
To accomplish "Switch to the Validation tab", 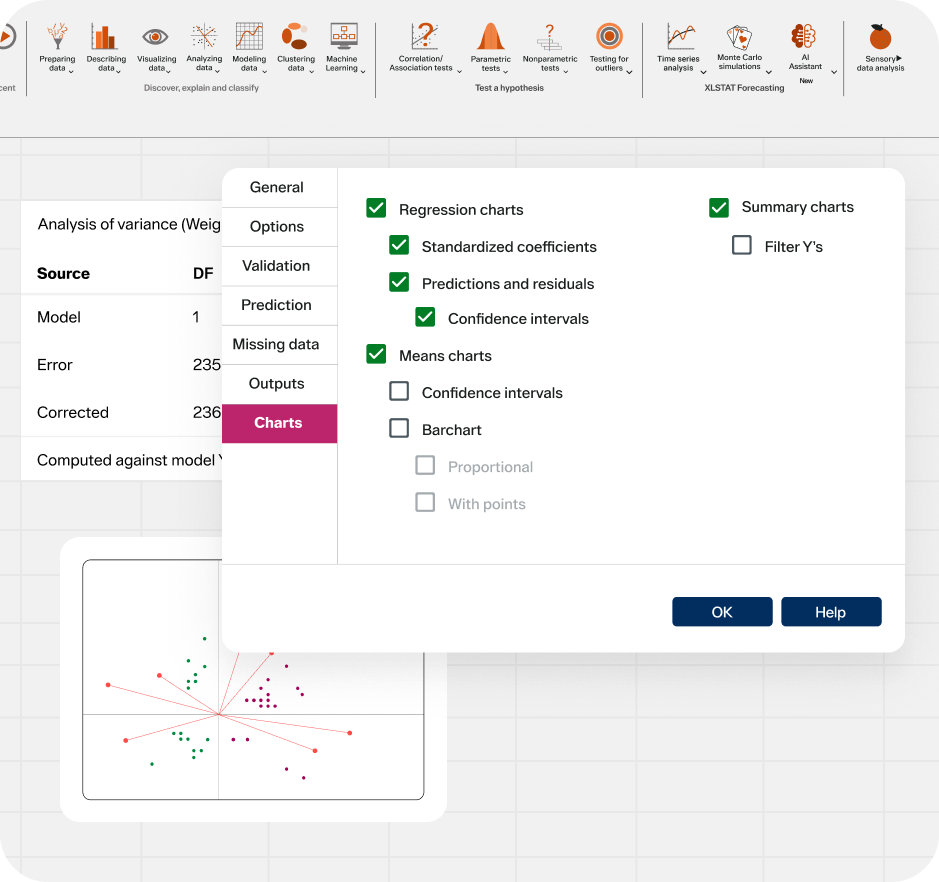I will (276, 266).
